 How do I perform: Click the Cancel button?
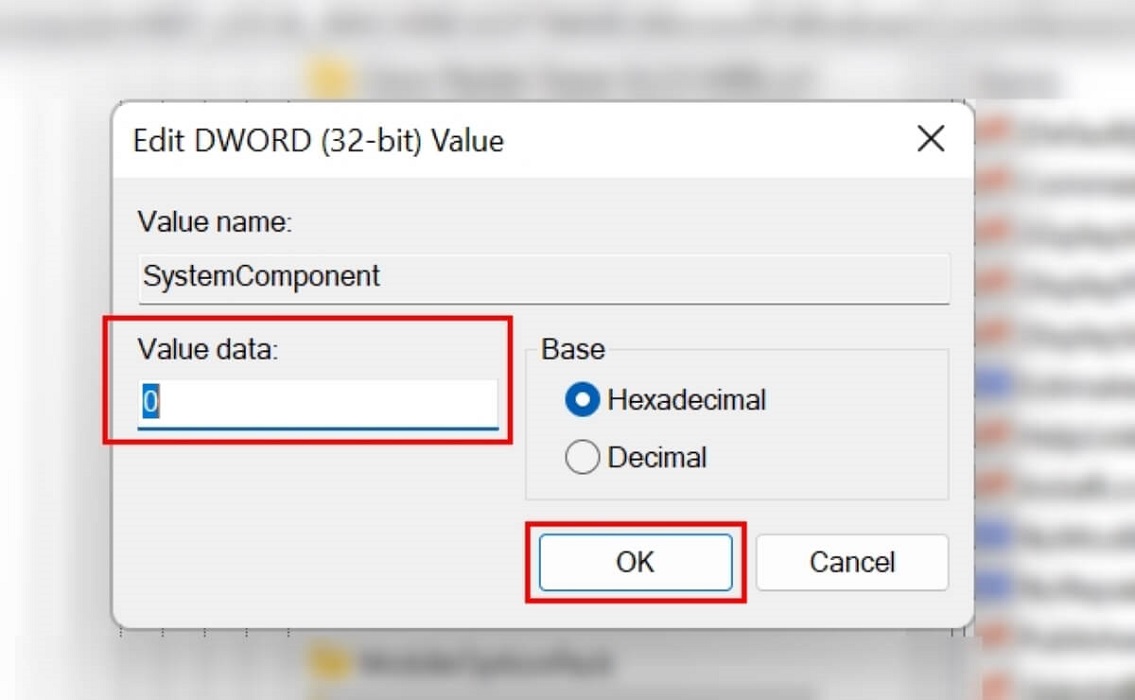[x=851, y=562]
